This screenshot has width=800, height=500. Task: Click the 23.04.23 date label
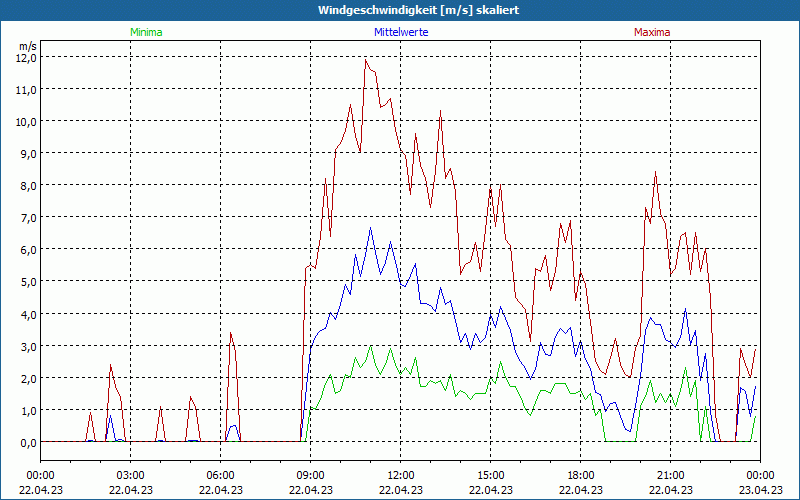click(760, 490)
